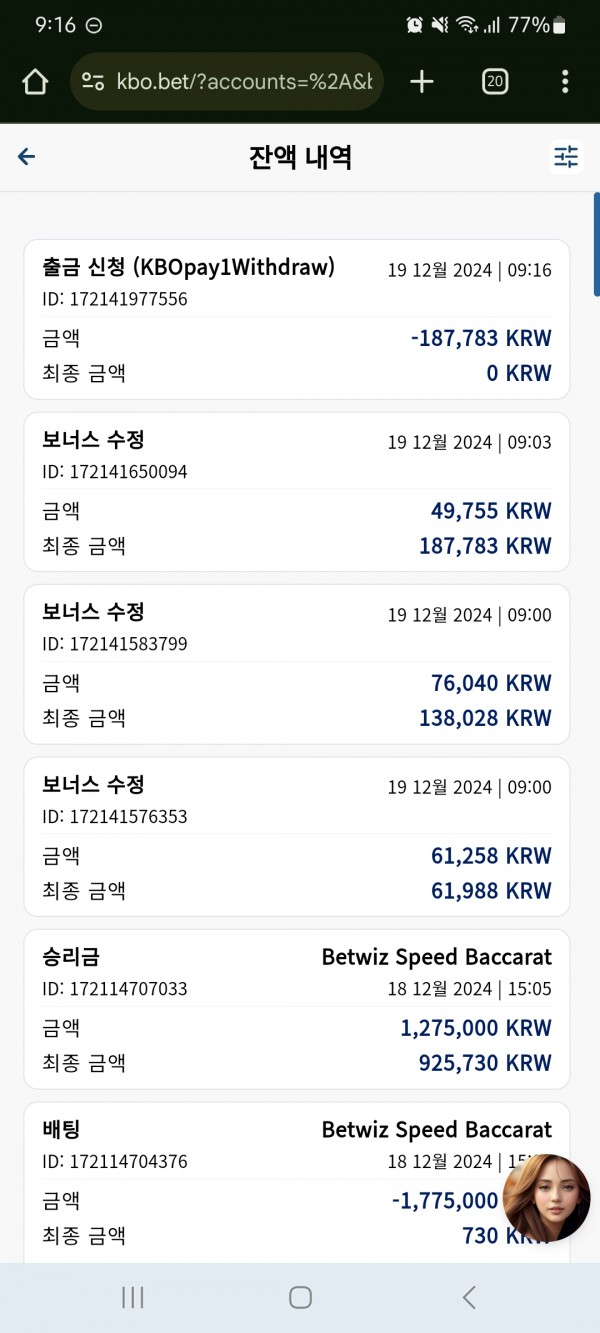The image size is (600, 1333).
Task: Select the 보너스 수정 entry with 76,040 KRW
Action: [x=297, y=664]
